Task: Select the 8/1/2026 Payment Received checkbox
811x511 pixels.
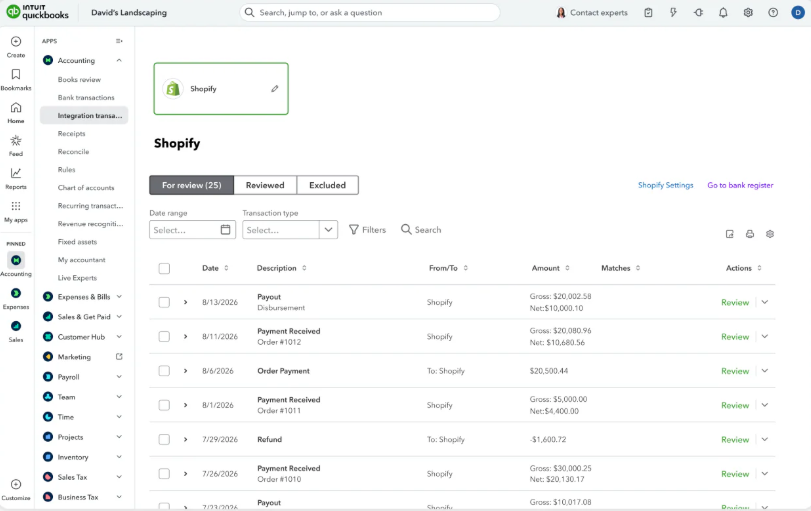Action: (164, 405)
